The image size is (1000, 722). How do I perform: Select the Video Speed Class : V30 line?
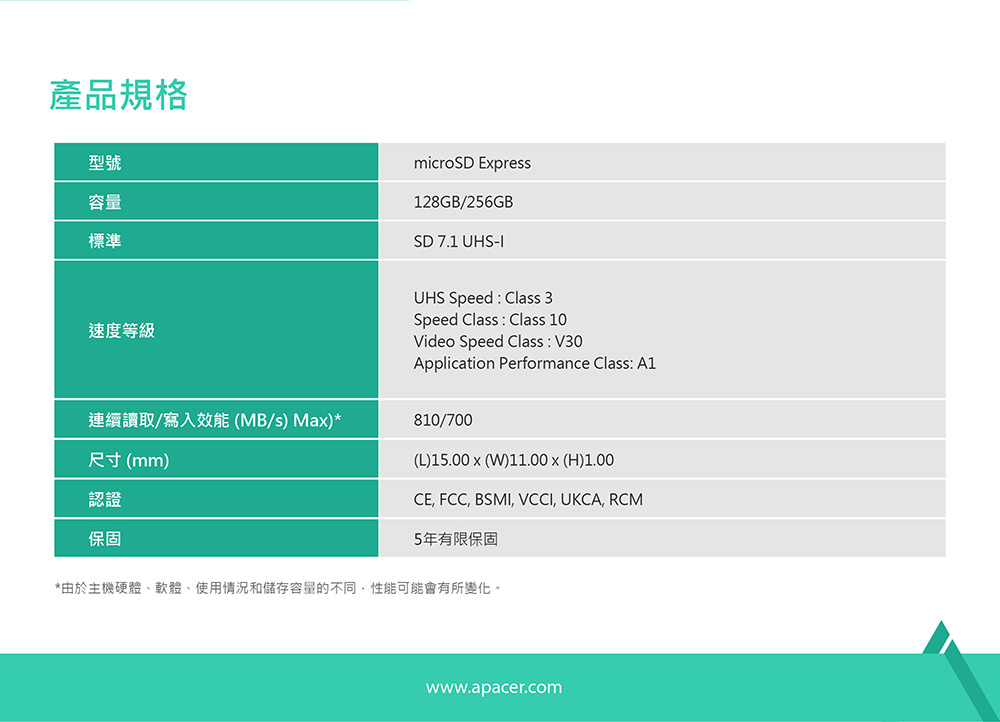point(497,341)
